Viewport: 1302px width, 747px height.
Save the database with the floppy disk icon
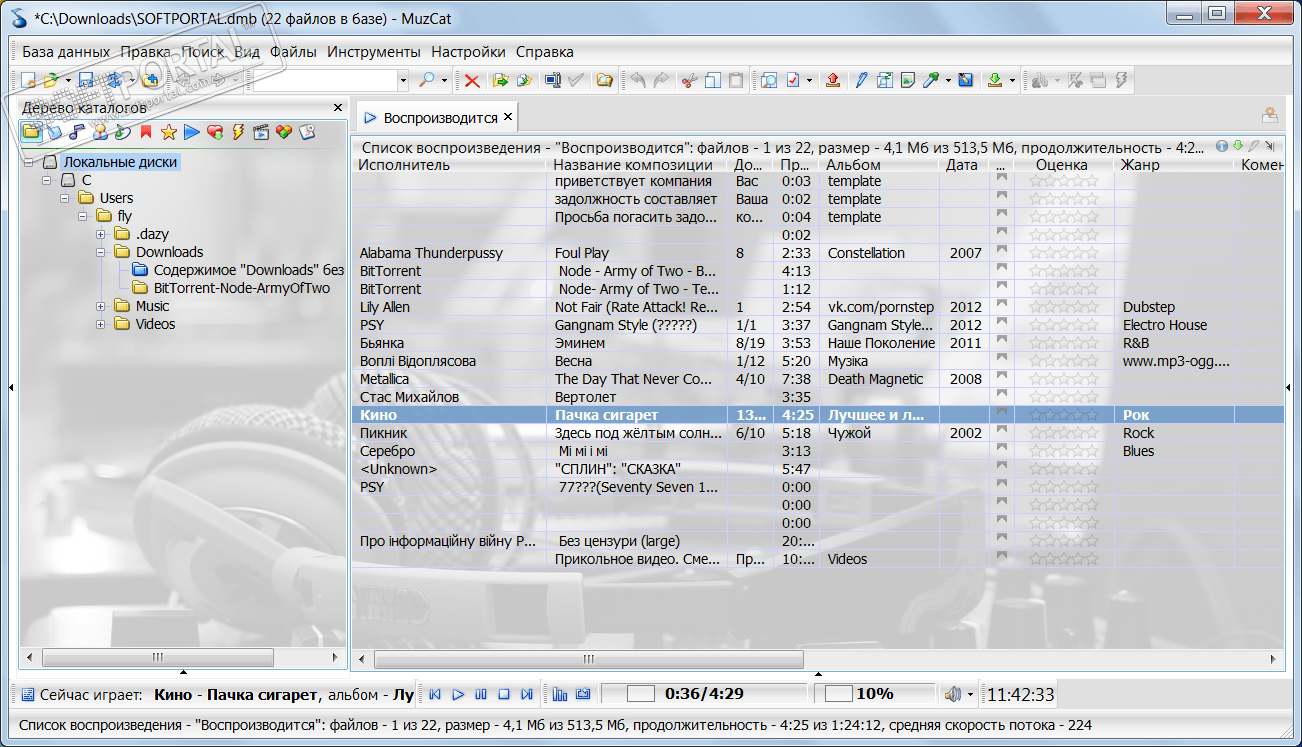(x=86, y=80)
